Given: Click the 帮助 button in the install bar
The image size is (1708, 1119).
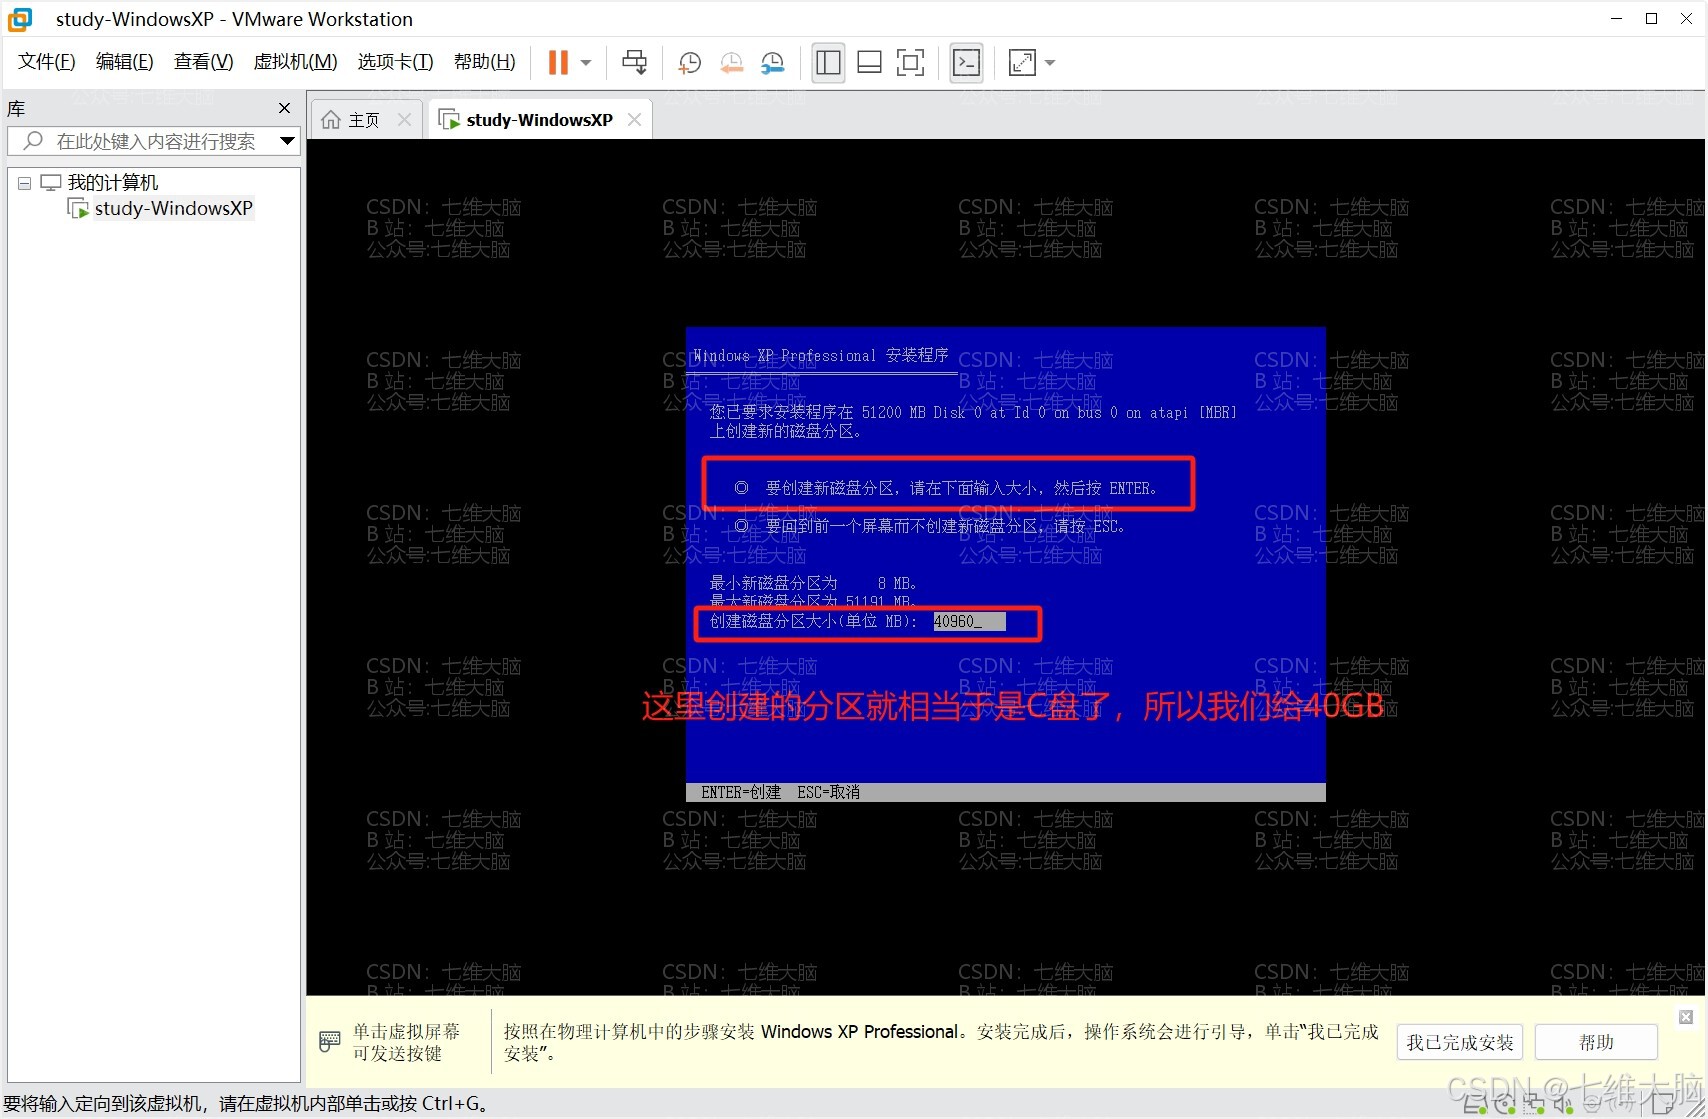Looking at the screenshot, I should (1596, 1042).
